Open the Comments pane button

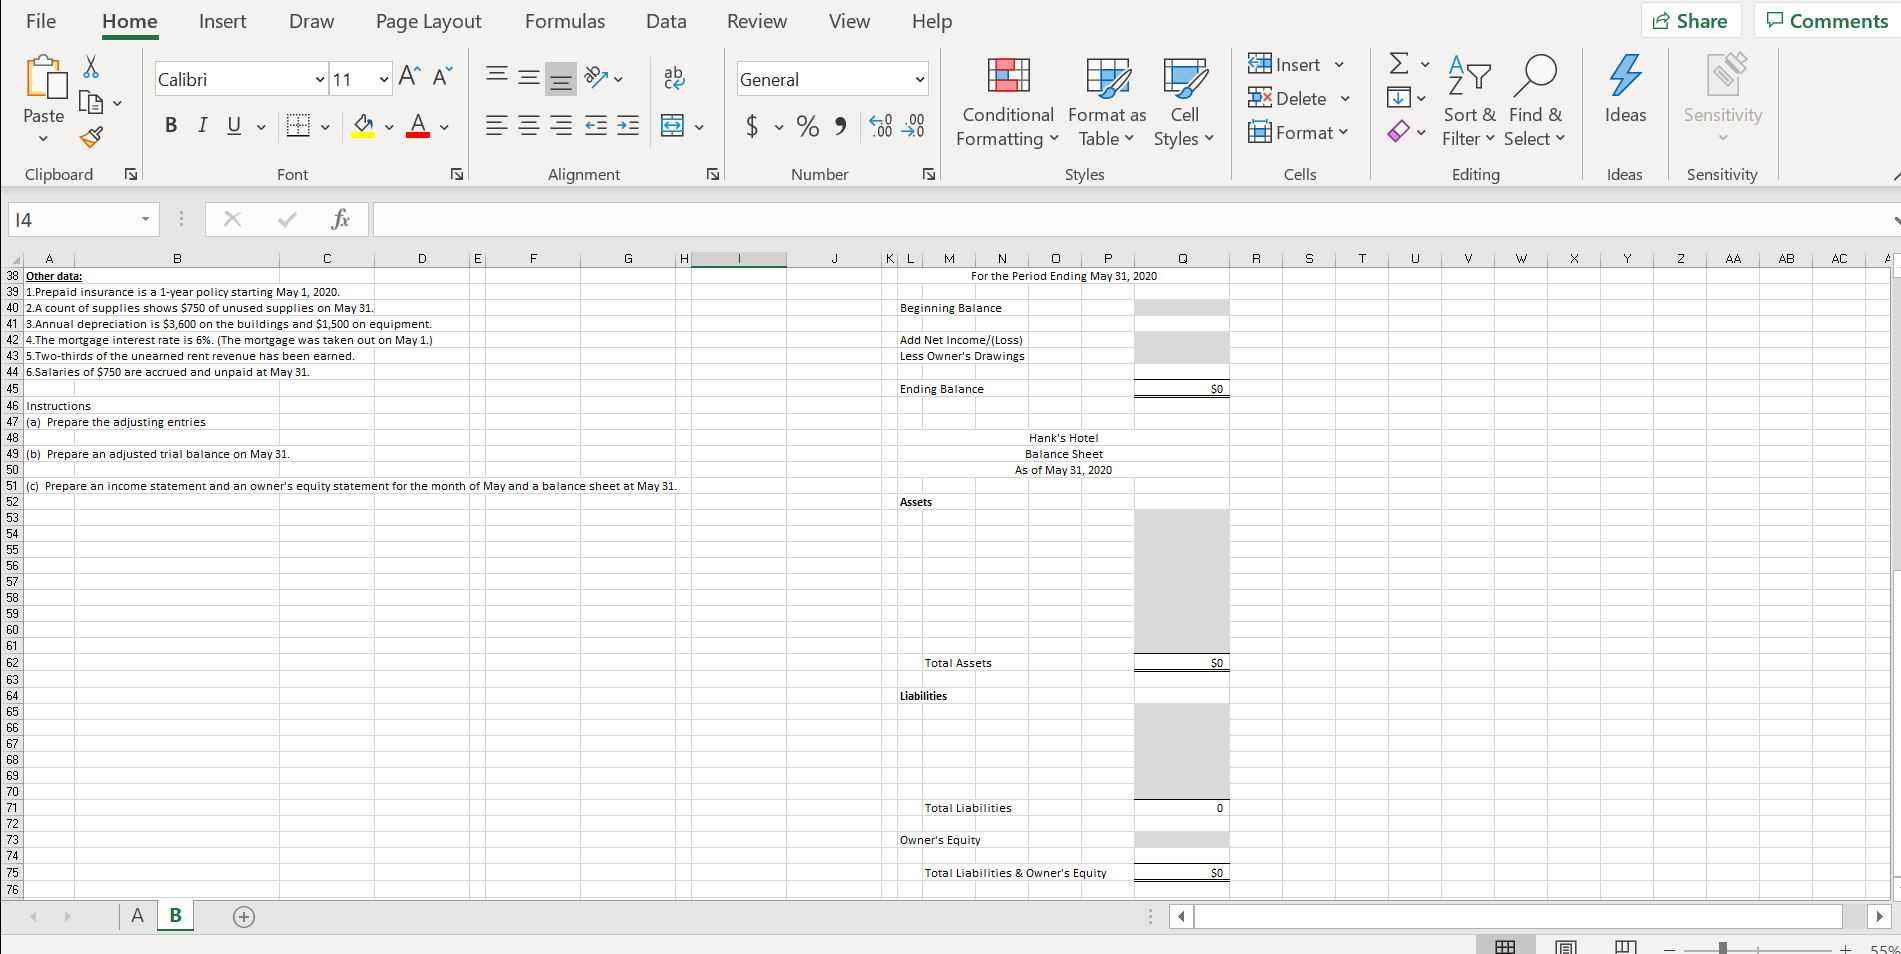[1827, 21]
